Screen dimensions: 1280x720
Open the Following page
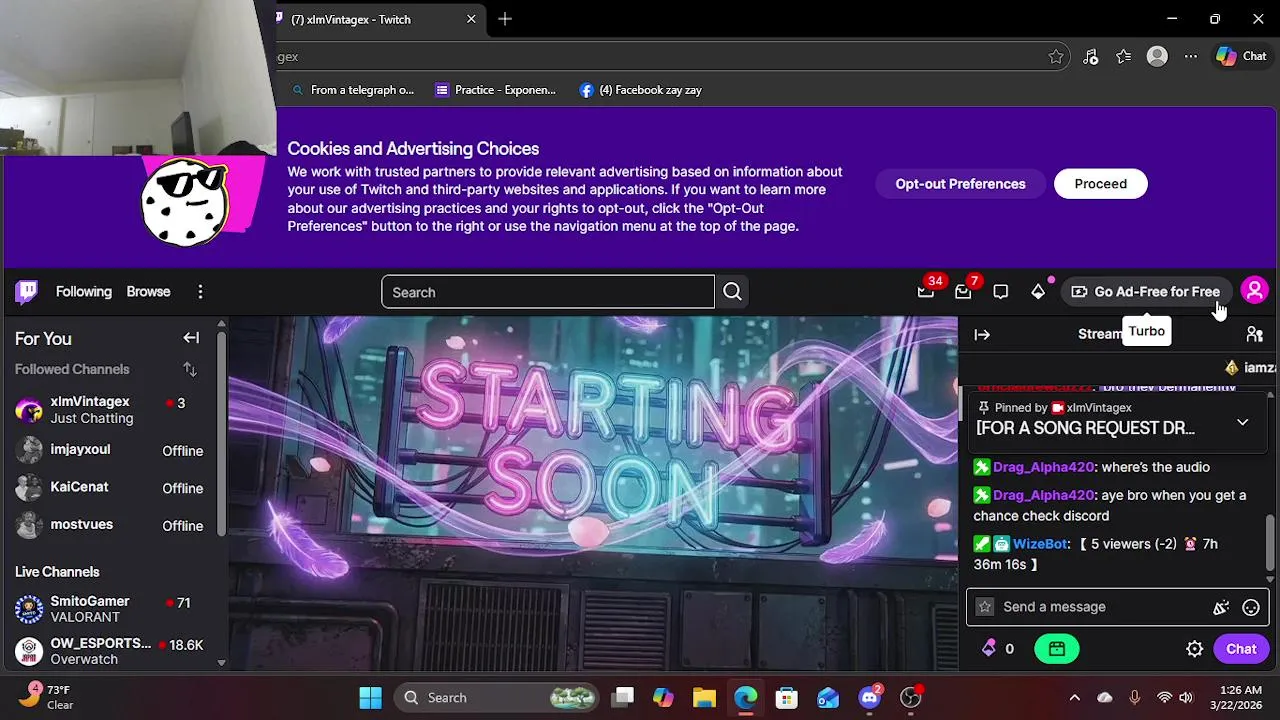click(x=84, y=292)
